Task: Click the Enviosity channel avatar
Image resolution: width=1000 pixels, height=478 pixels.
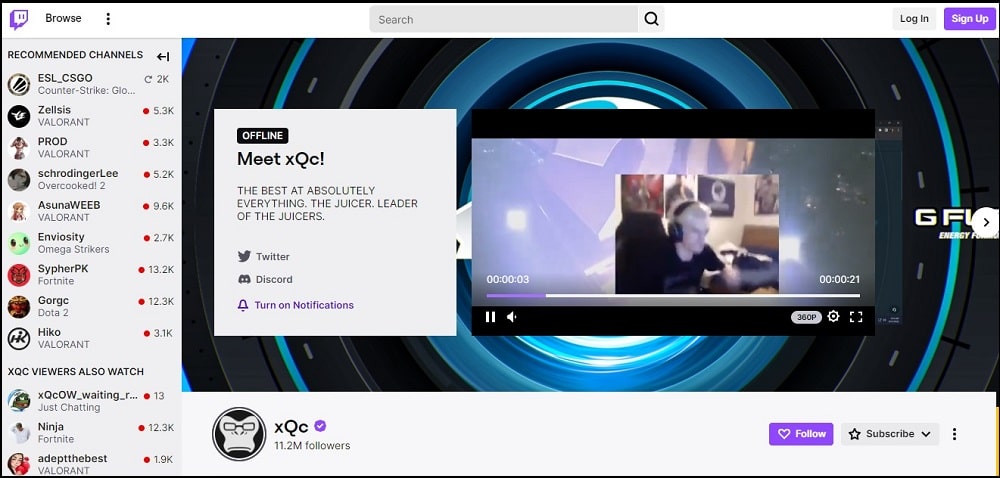Action: (19, 243)
